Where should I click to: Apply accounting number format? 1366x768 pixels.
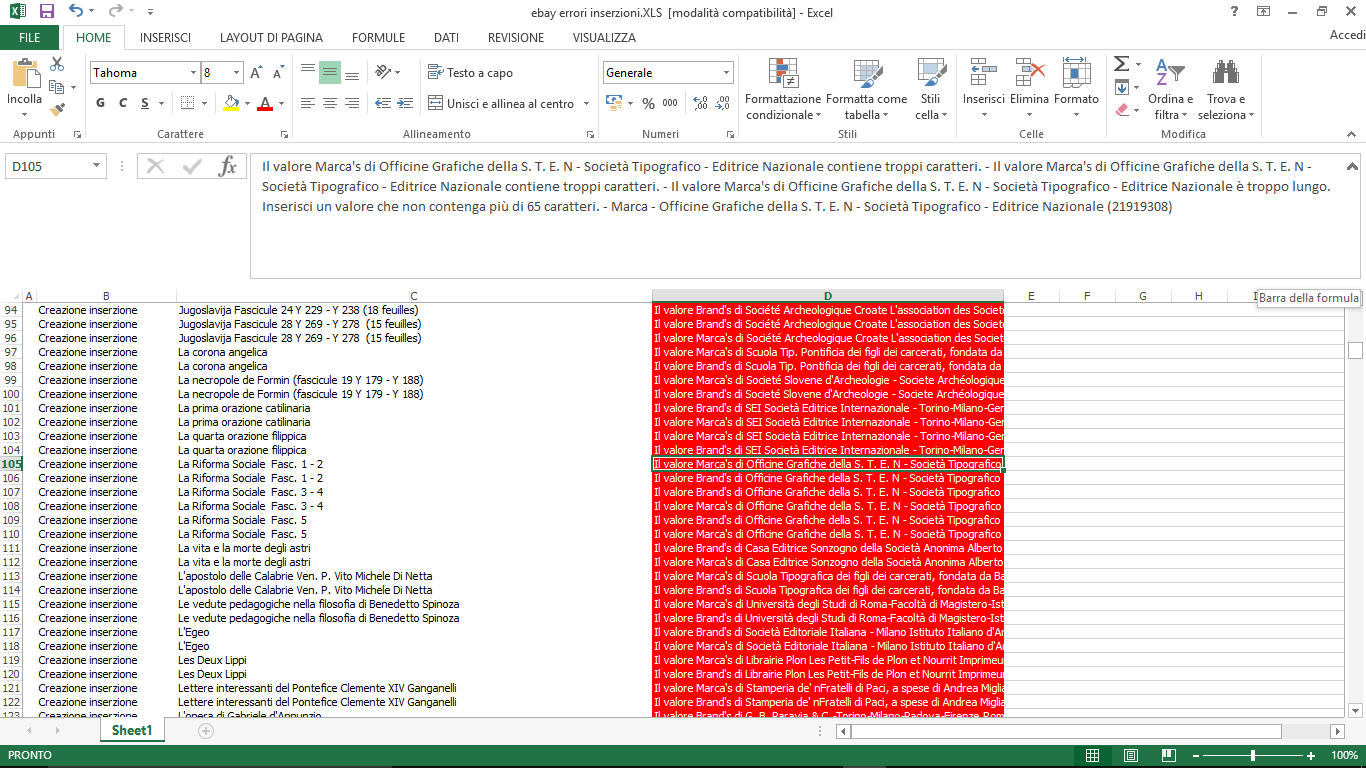[x=612, y=103]
